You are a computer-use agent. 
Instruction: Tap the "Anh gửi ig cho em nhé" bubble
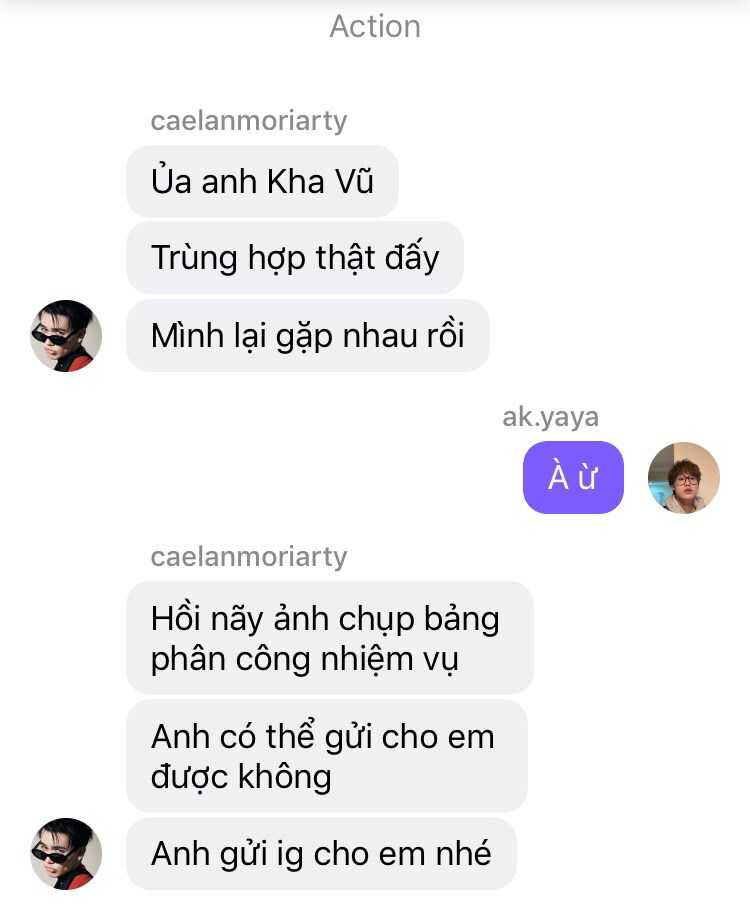(321, 853)
